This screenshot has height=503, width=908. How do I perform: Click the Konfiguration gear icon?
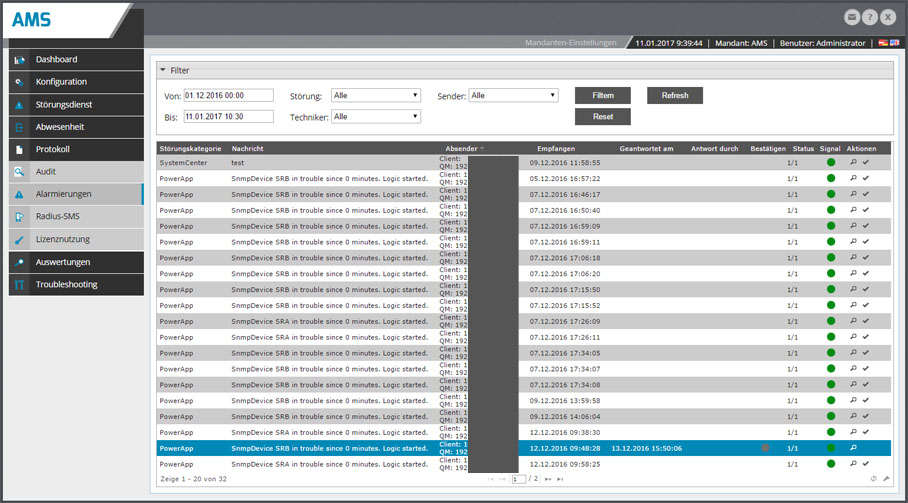point(20,82)
